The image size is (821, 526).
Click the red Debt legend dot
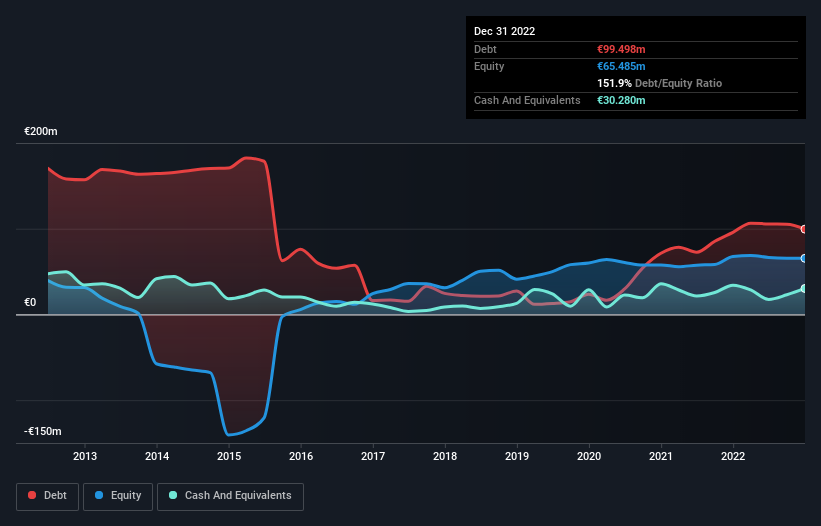pos(32,495)
